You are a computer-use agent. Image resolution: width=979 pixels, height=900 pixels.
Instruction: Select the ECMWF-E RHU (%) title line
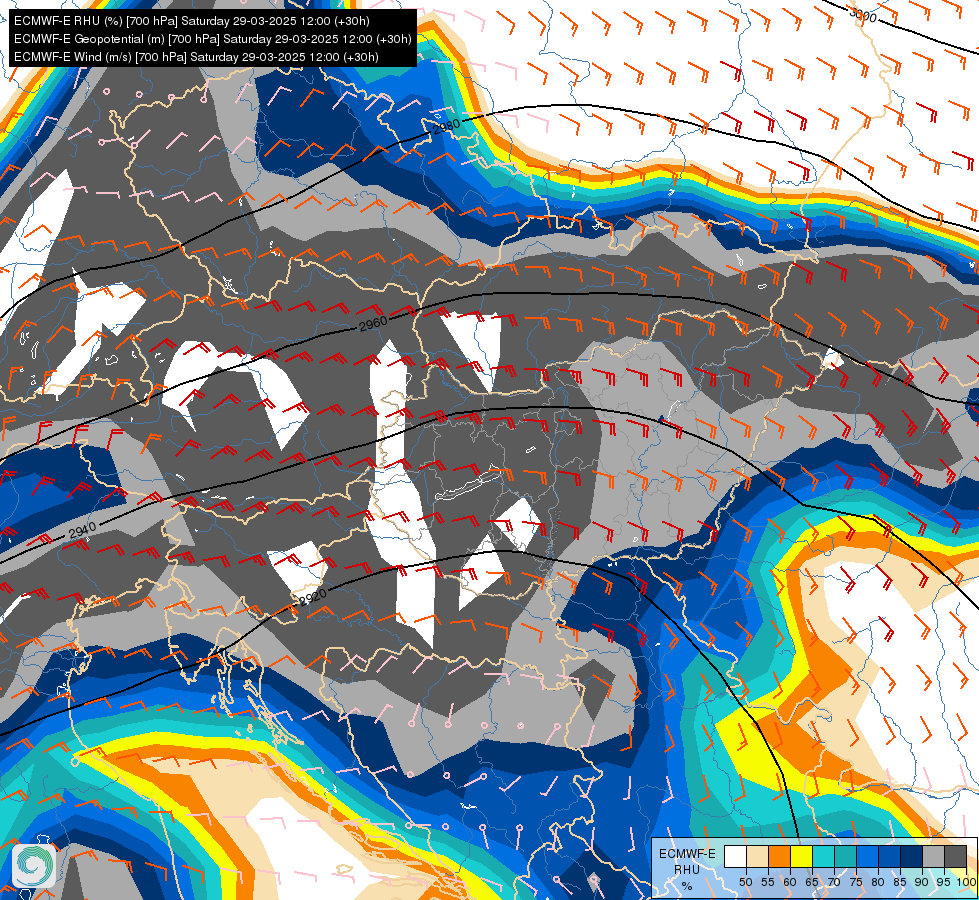click(x=192, y=21)
